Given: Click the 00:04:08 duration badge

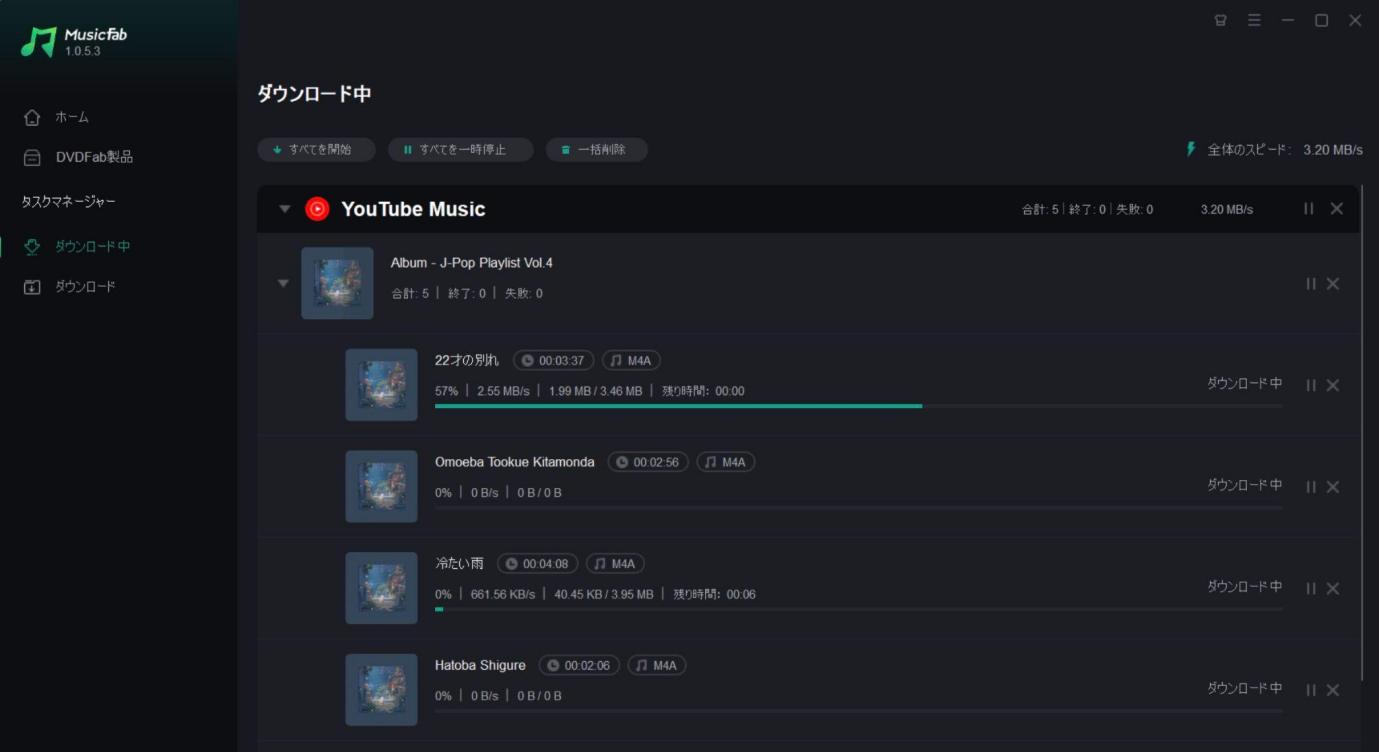Looking at the screenshot, I should 537,564.
